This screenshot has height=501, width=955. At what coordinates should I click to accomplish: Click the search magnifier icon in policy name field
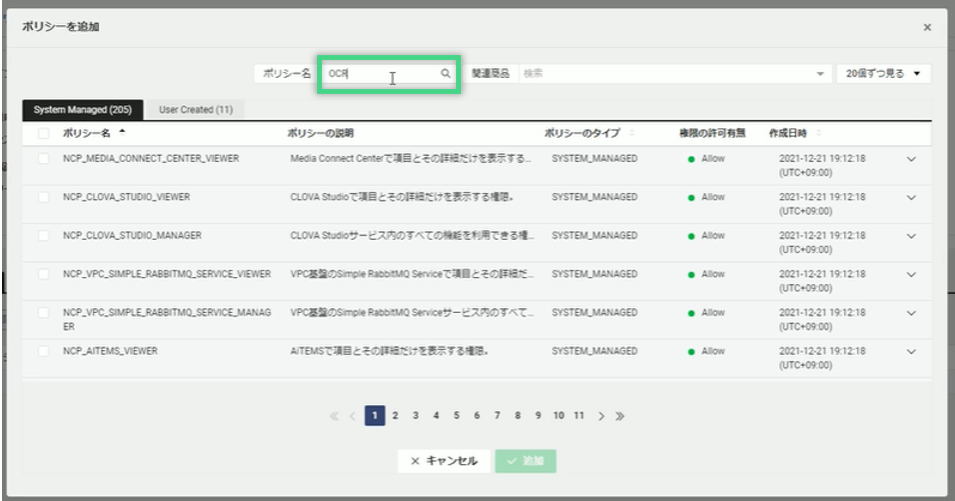pyautogui.click(x=446, y=74)
